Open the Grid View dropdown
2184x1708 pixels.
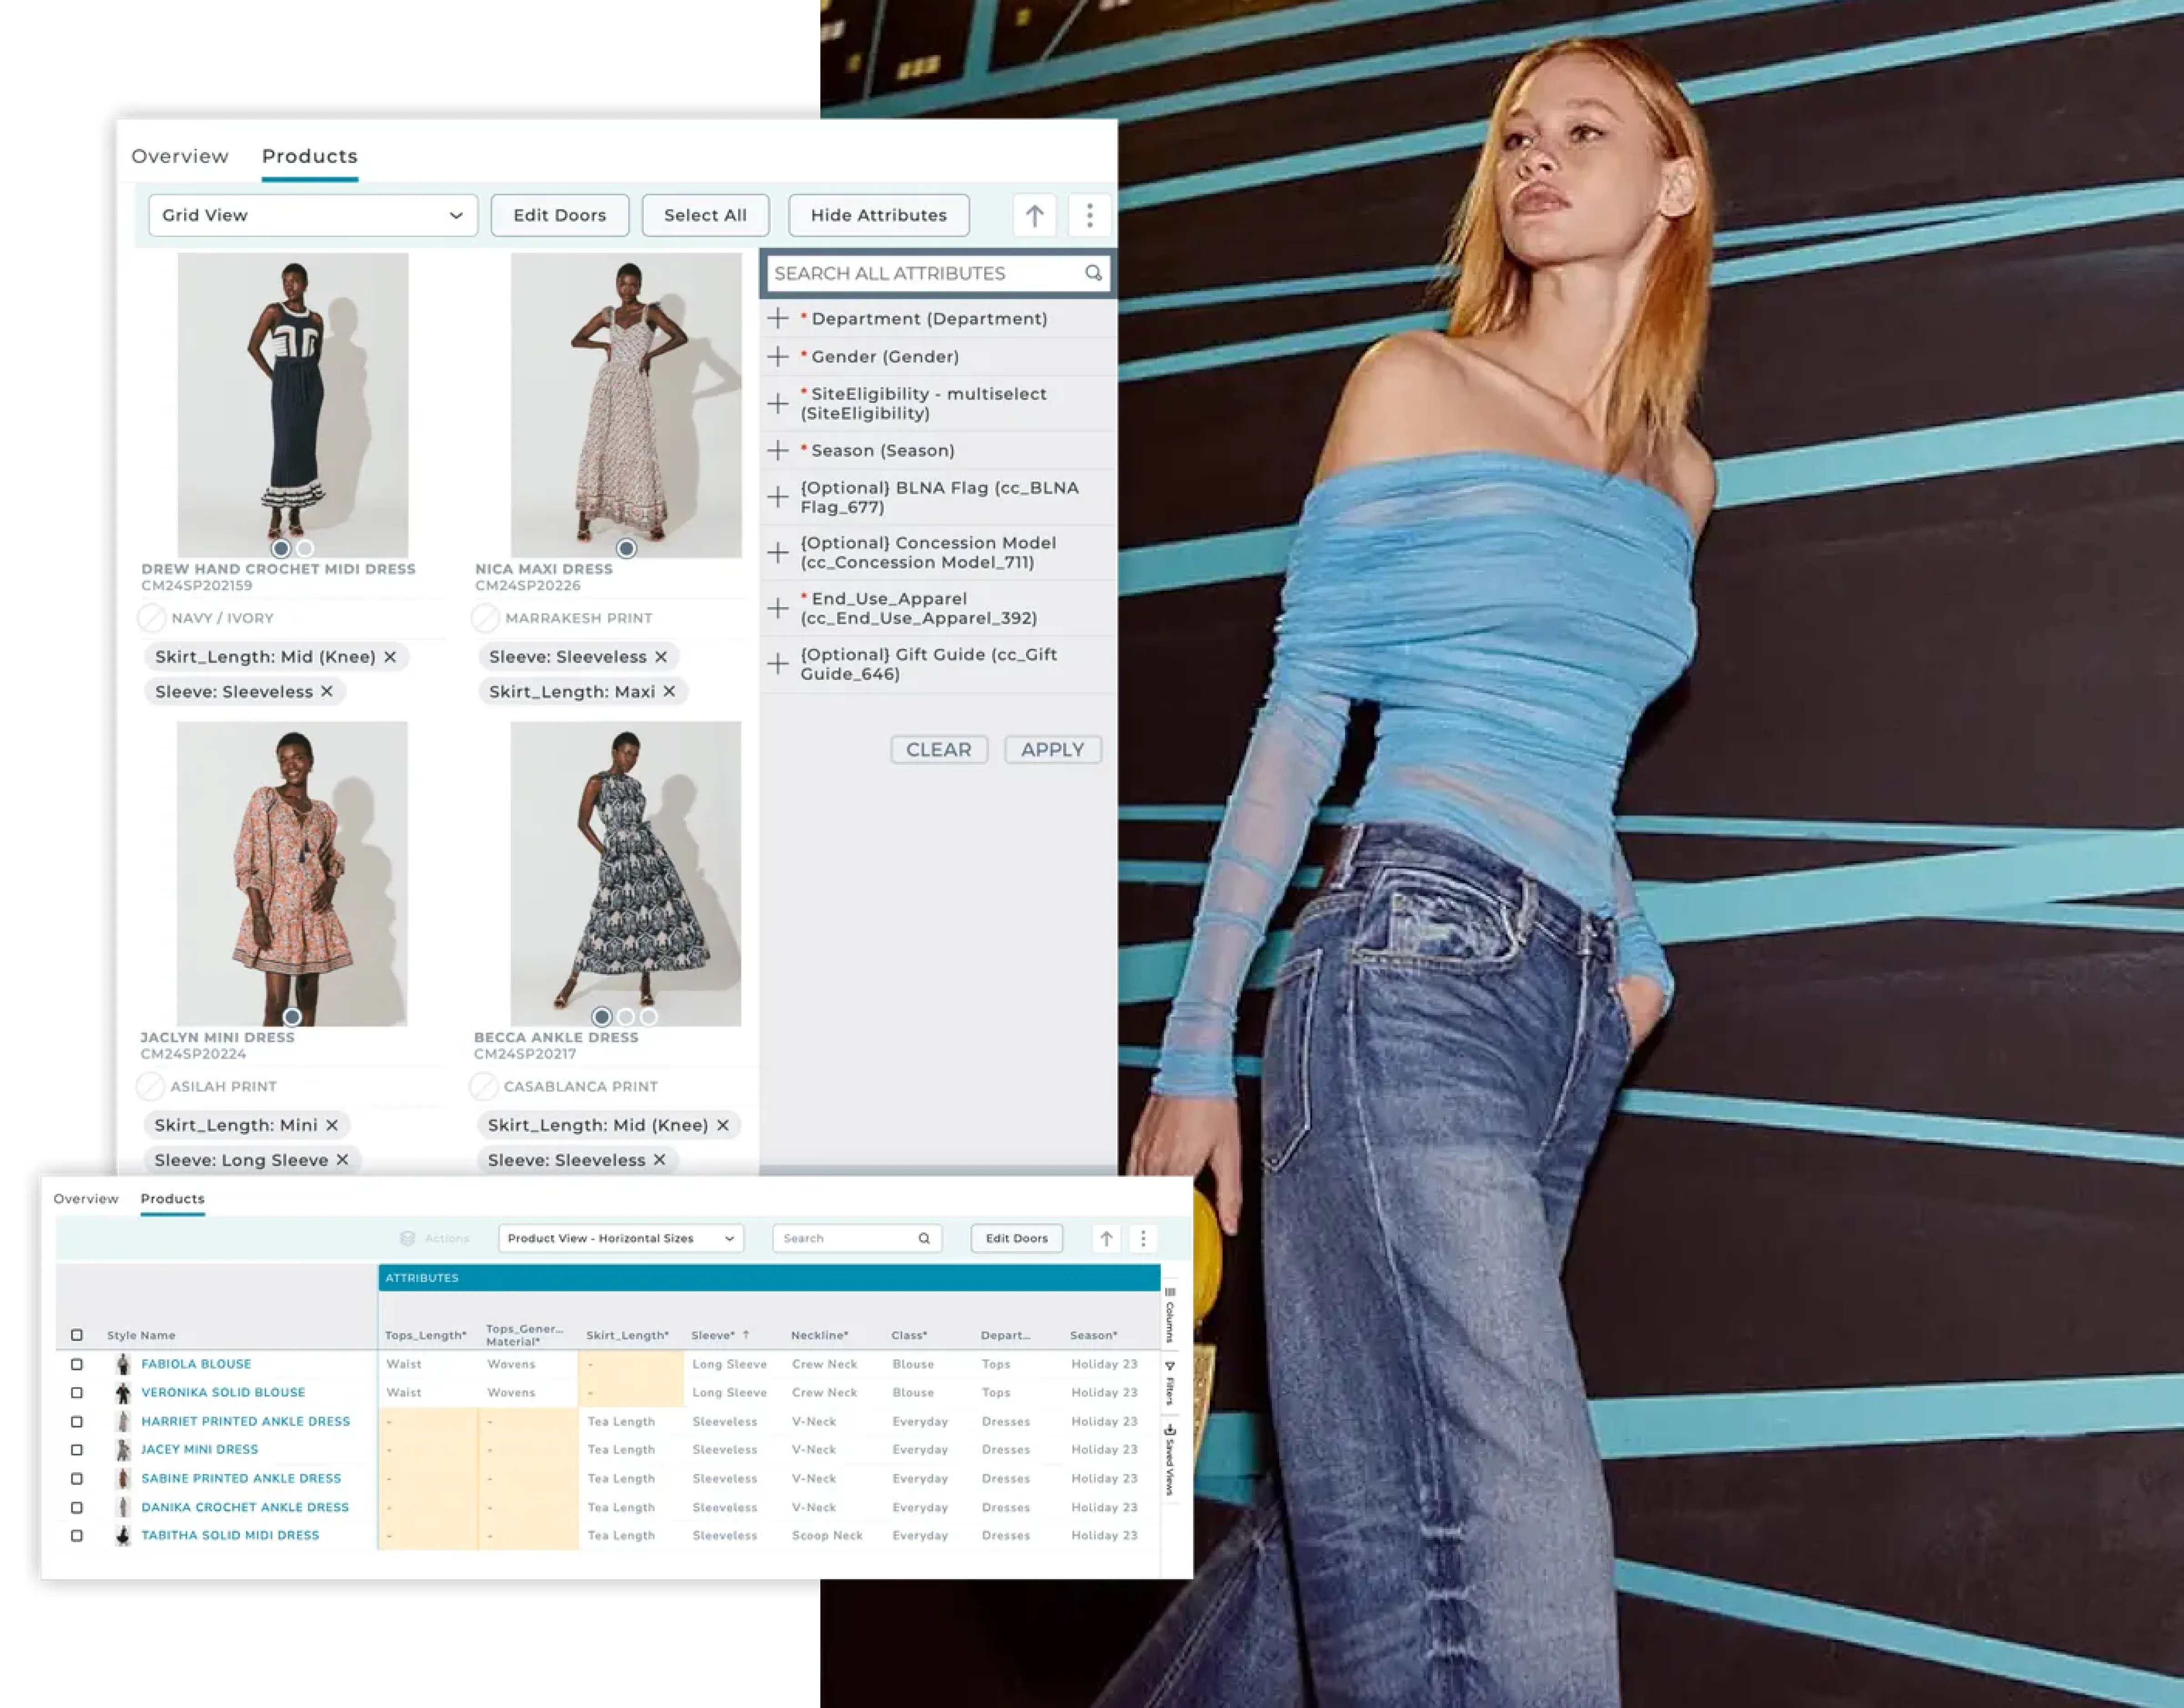(313, 214)
